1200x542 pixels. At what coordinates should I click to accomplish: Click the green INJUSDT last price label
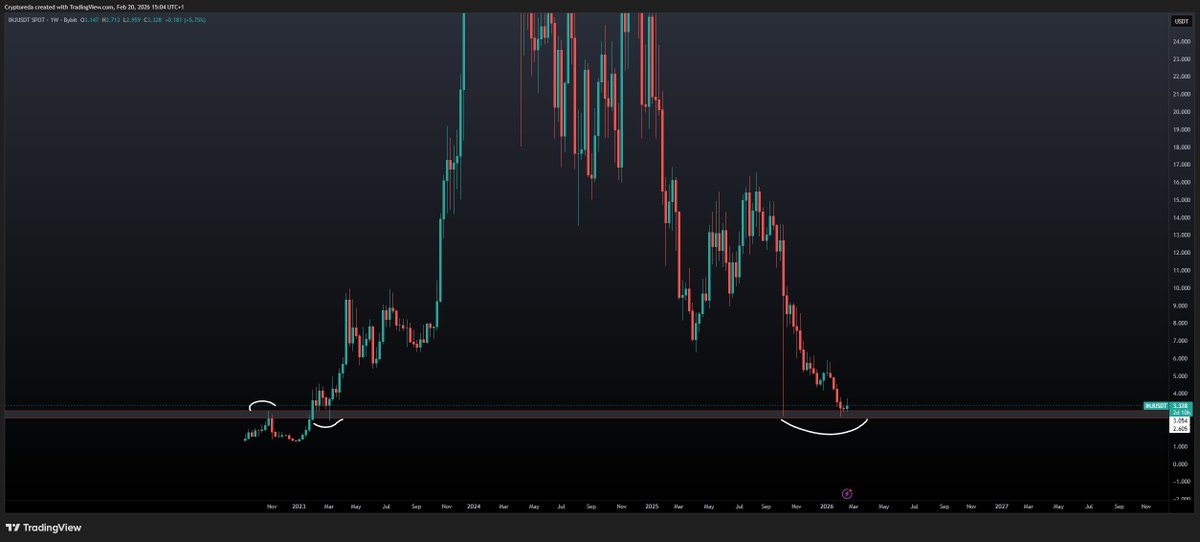tap(1167, 407)
